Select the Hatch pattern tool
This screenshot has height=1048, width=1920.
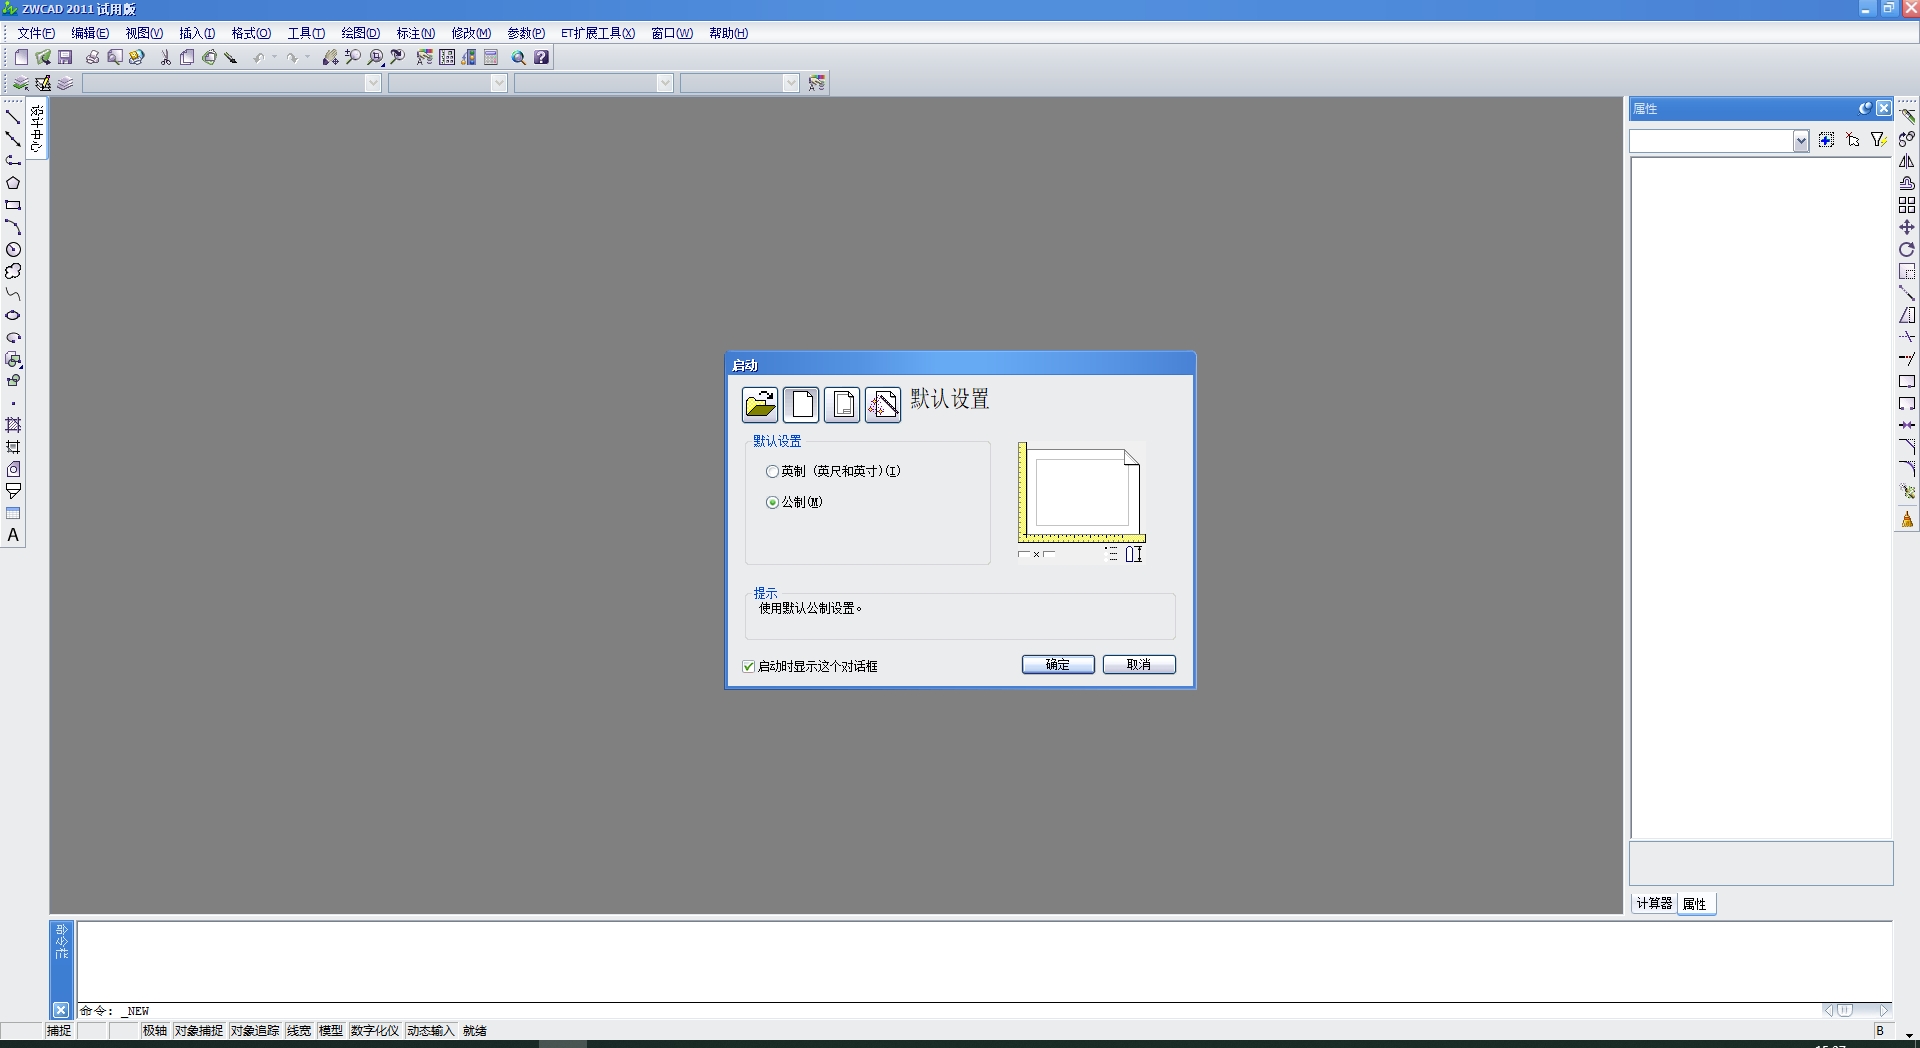coord(13,425)
